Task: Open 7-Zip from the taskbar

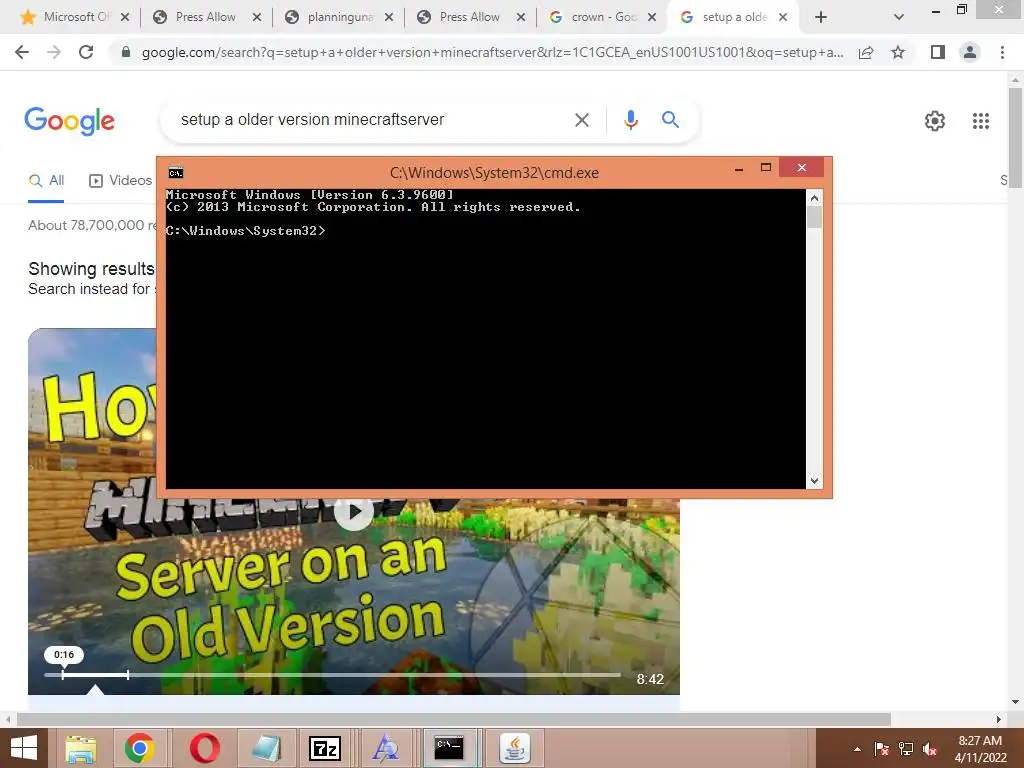Action: (x=325, y=748)
